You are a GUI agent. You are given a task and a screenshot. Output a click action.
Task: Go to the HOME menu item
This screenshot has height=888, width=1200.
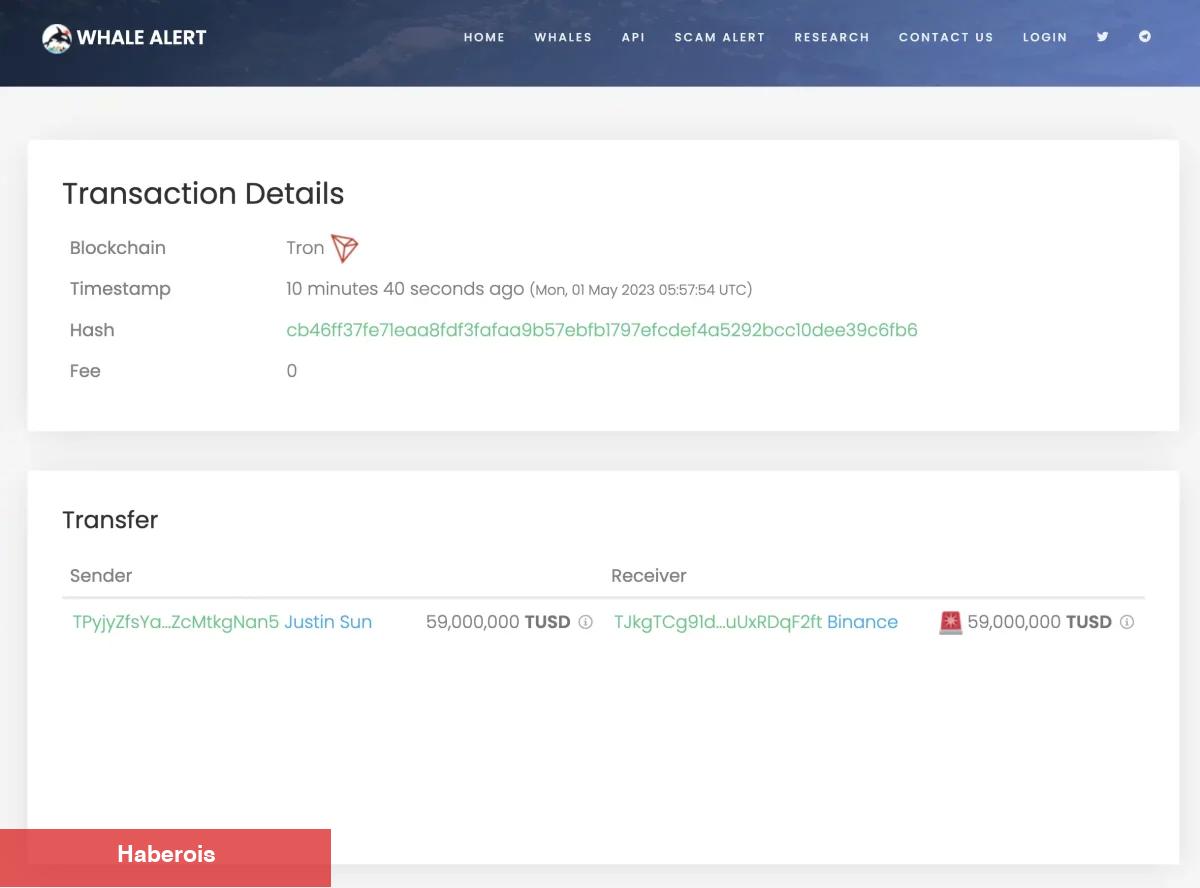click(x=484, y=37)
